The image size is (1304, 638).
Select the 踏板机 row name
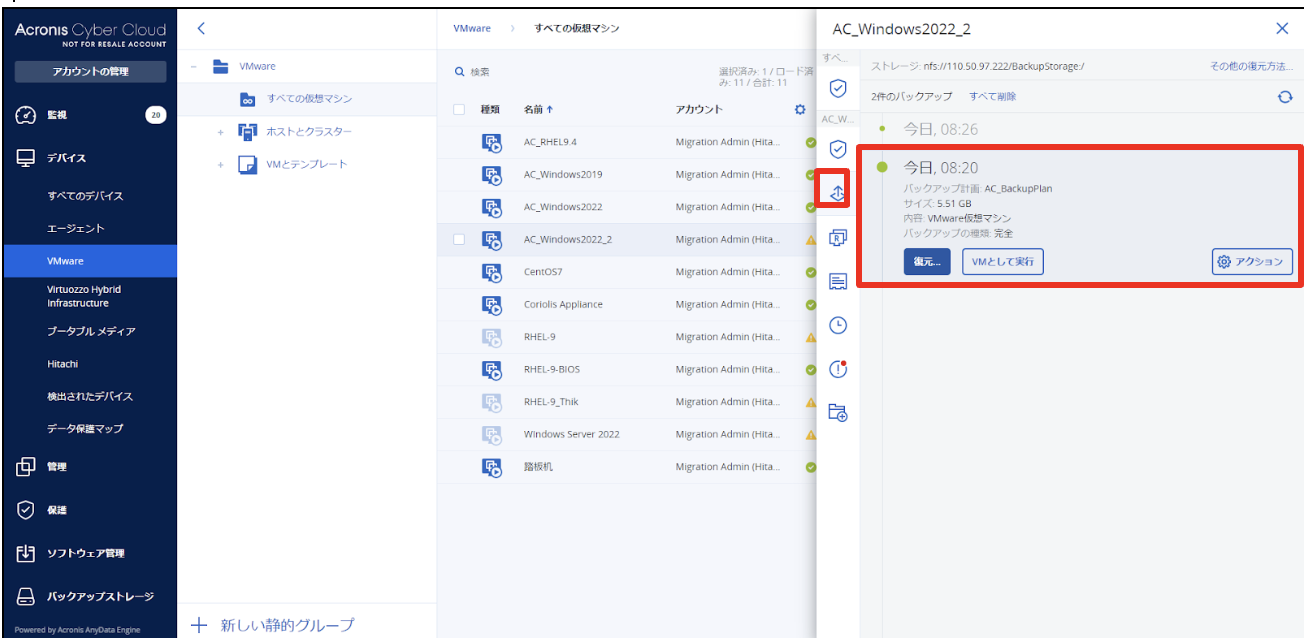538,467
